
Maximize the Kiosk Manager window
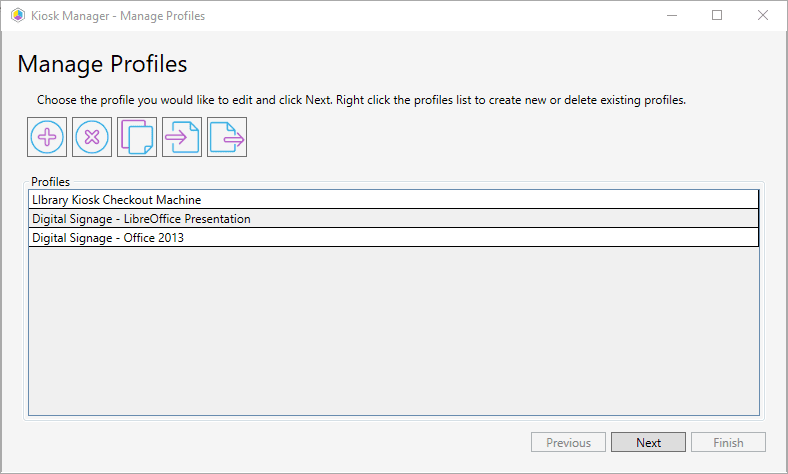click(x=717, y=15)
